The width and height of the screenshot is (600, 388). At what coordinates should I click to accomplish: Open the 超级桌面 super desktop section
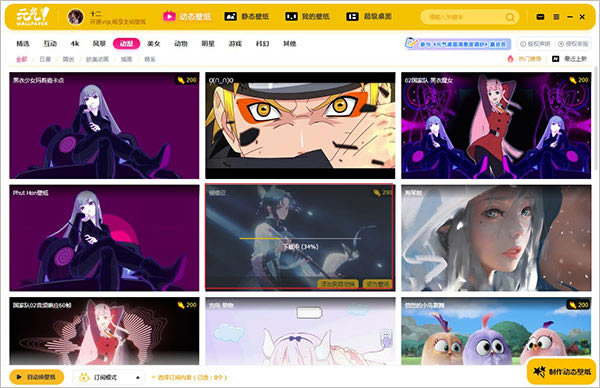tap(368, 16)
